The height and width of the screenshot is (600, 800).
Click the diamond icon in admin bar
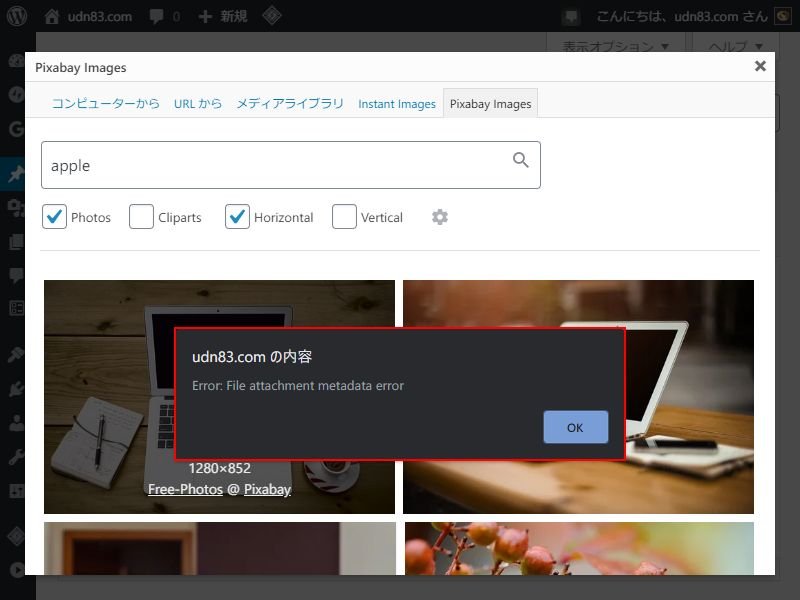pyautogui.click(x=272, y=16)
